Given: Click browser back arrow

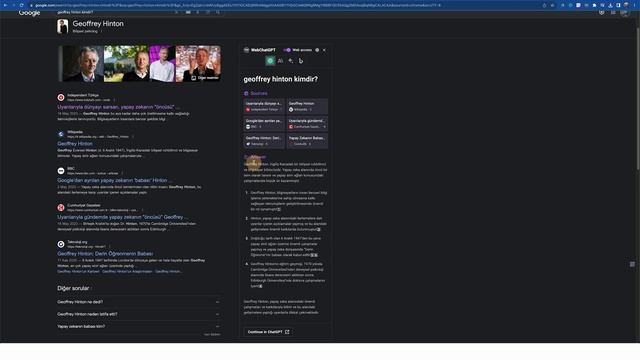Looking at the screenshot, I should (5, 5).
